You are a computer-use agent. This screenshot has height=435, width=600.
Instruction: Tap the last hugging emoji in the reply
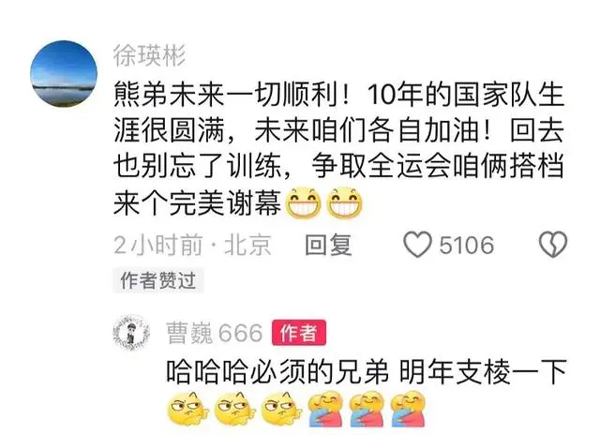coord(408,409)
